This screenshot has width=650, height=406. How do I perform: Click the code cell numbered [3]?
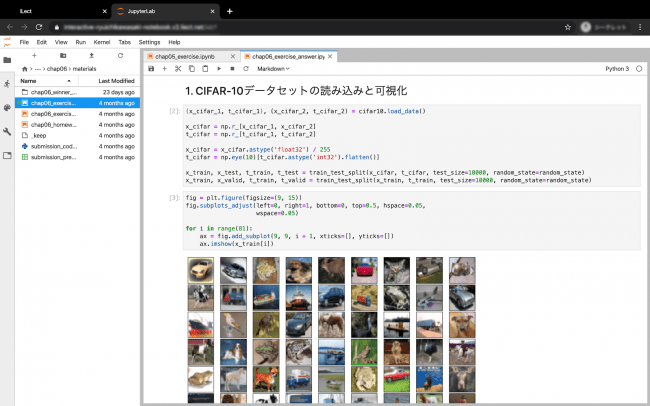pos(412,221)
